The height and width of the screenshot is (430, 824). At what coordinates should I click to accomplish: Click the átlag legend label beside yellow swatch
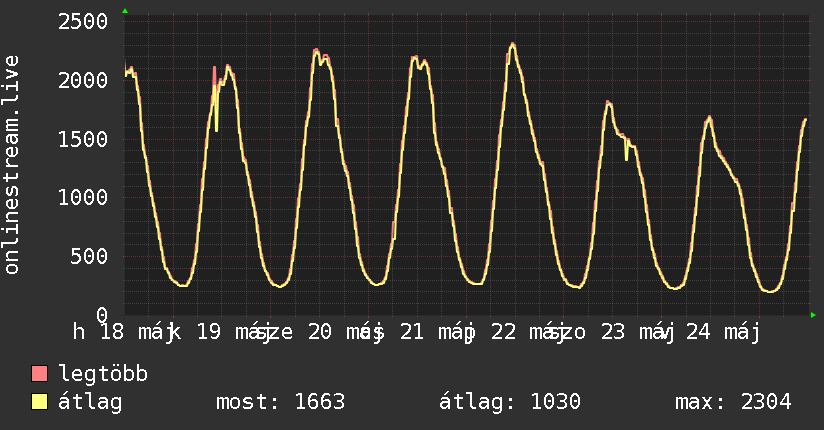pyautogui.click(x=90, y=402)
